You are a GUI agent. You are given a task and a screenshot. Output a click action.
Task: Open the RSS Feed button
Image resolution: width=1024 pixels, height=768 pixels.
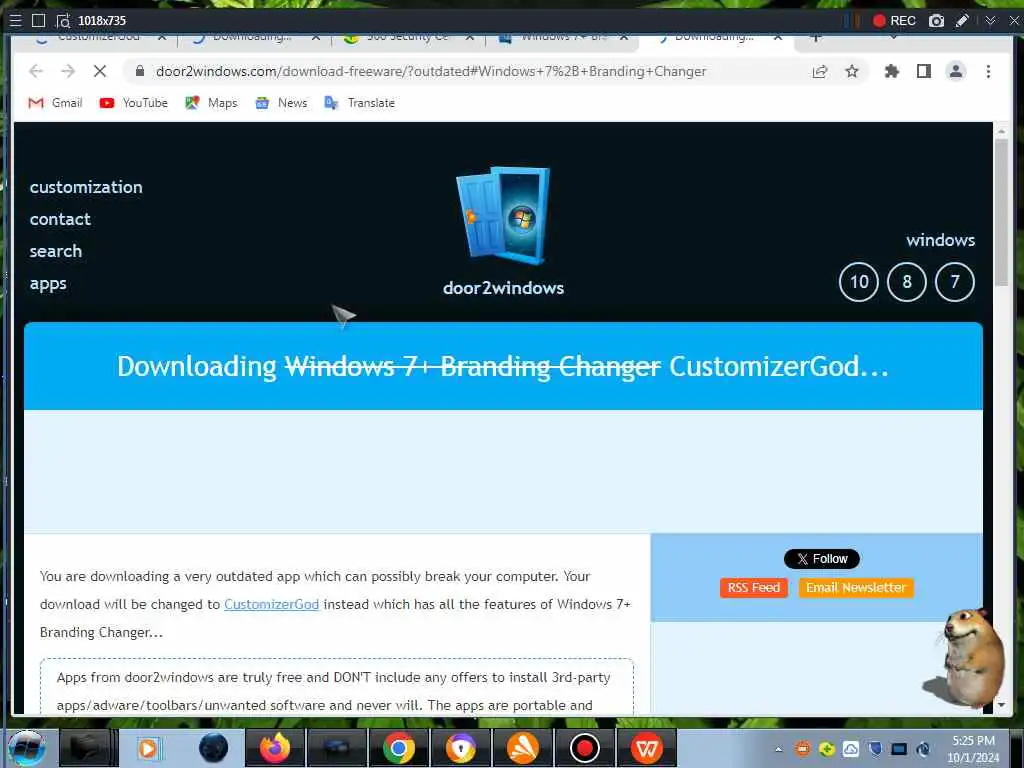click(x=754, y=588)
